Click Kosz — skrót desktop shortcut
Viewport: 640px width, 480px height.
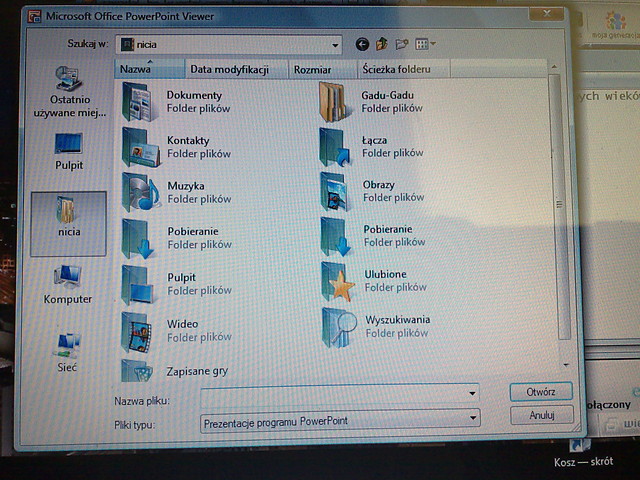click(x=583, y=454)
